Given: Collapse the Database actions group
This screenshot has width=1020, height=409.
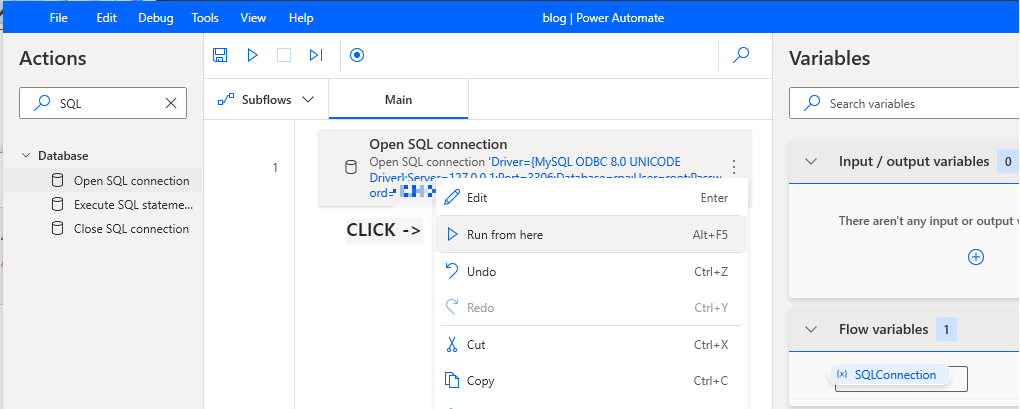Looking at the screenshot, I should tap(26, 156).
